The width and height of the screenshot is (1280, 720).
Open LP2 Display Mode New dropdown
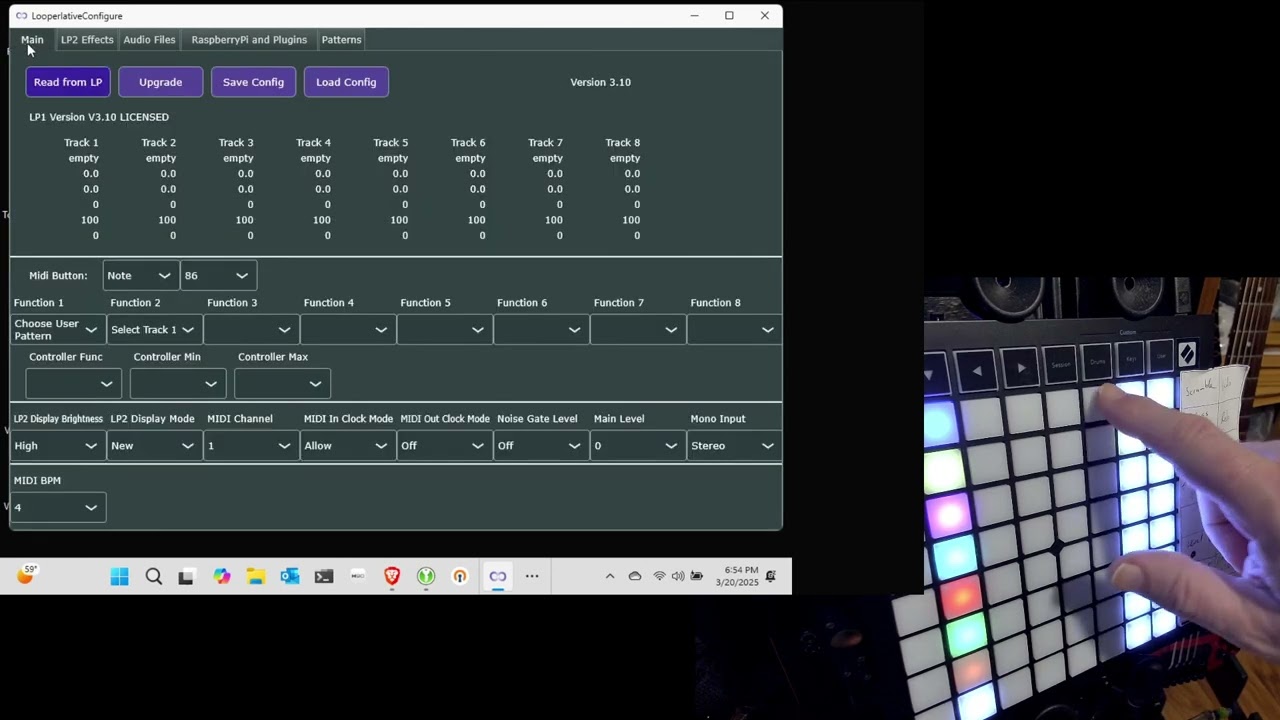153,446
